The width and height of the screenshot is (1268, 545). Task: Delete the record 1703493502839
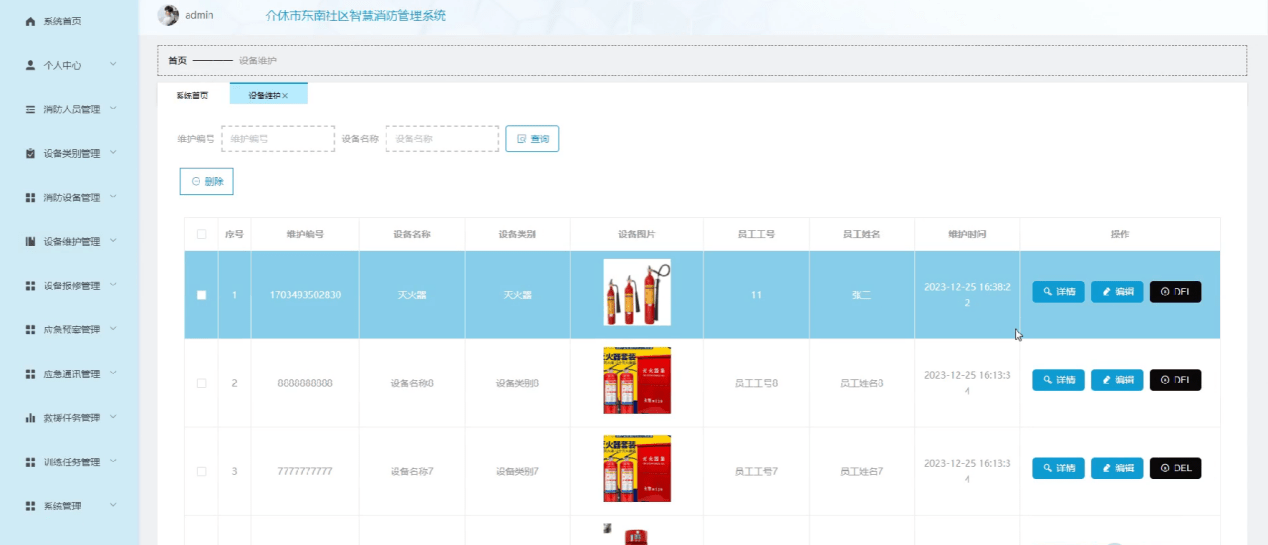[1175, 292]
